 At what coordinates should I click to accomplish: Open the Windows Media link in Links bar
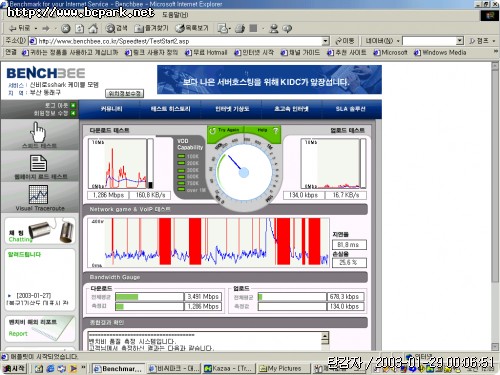click(440, 53)
